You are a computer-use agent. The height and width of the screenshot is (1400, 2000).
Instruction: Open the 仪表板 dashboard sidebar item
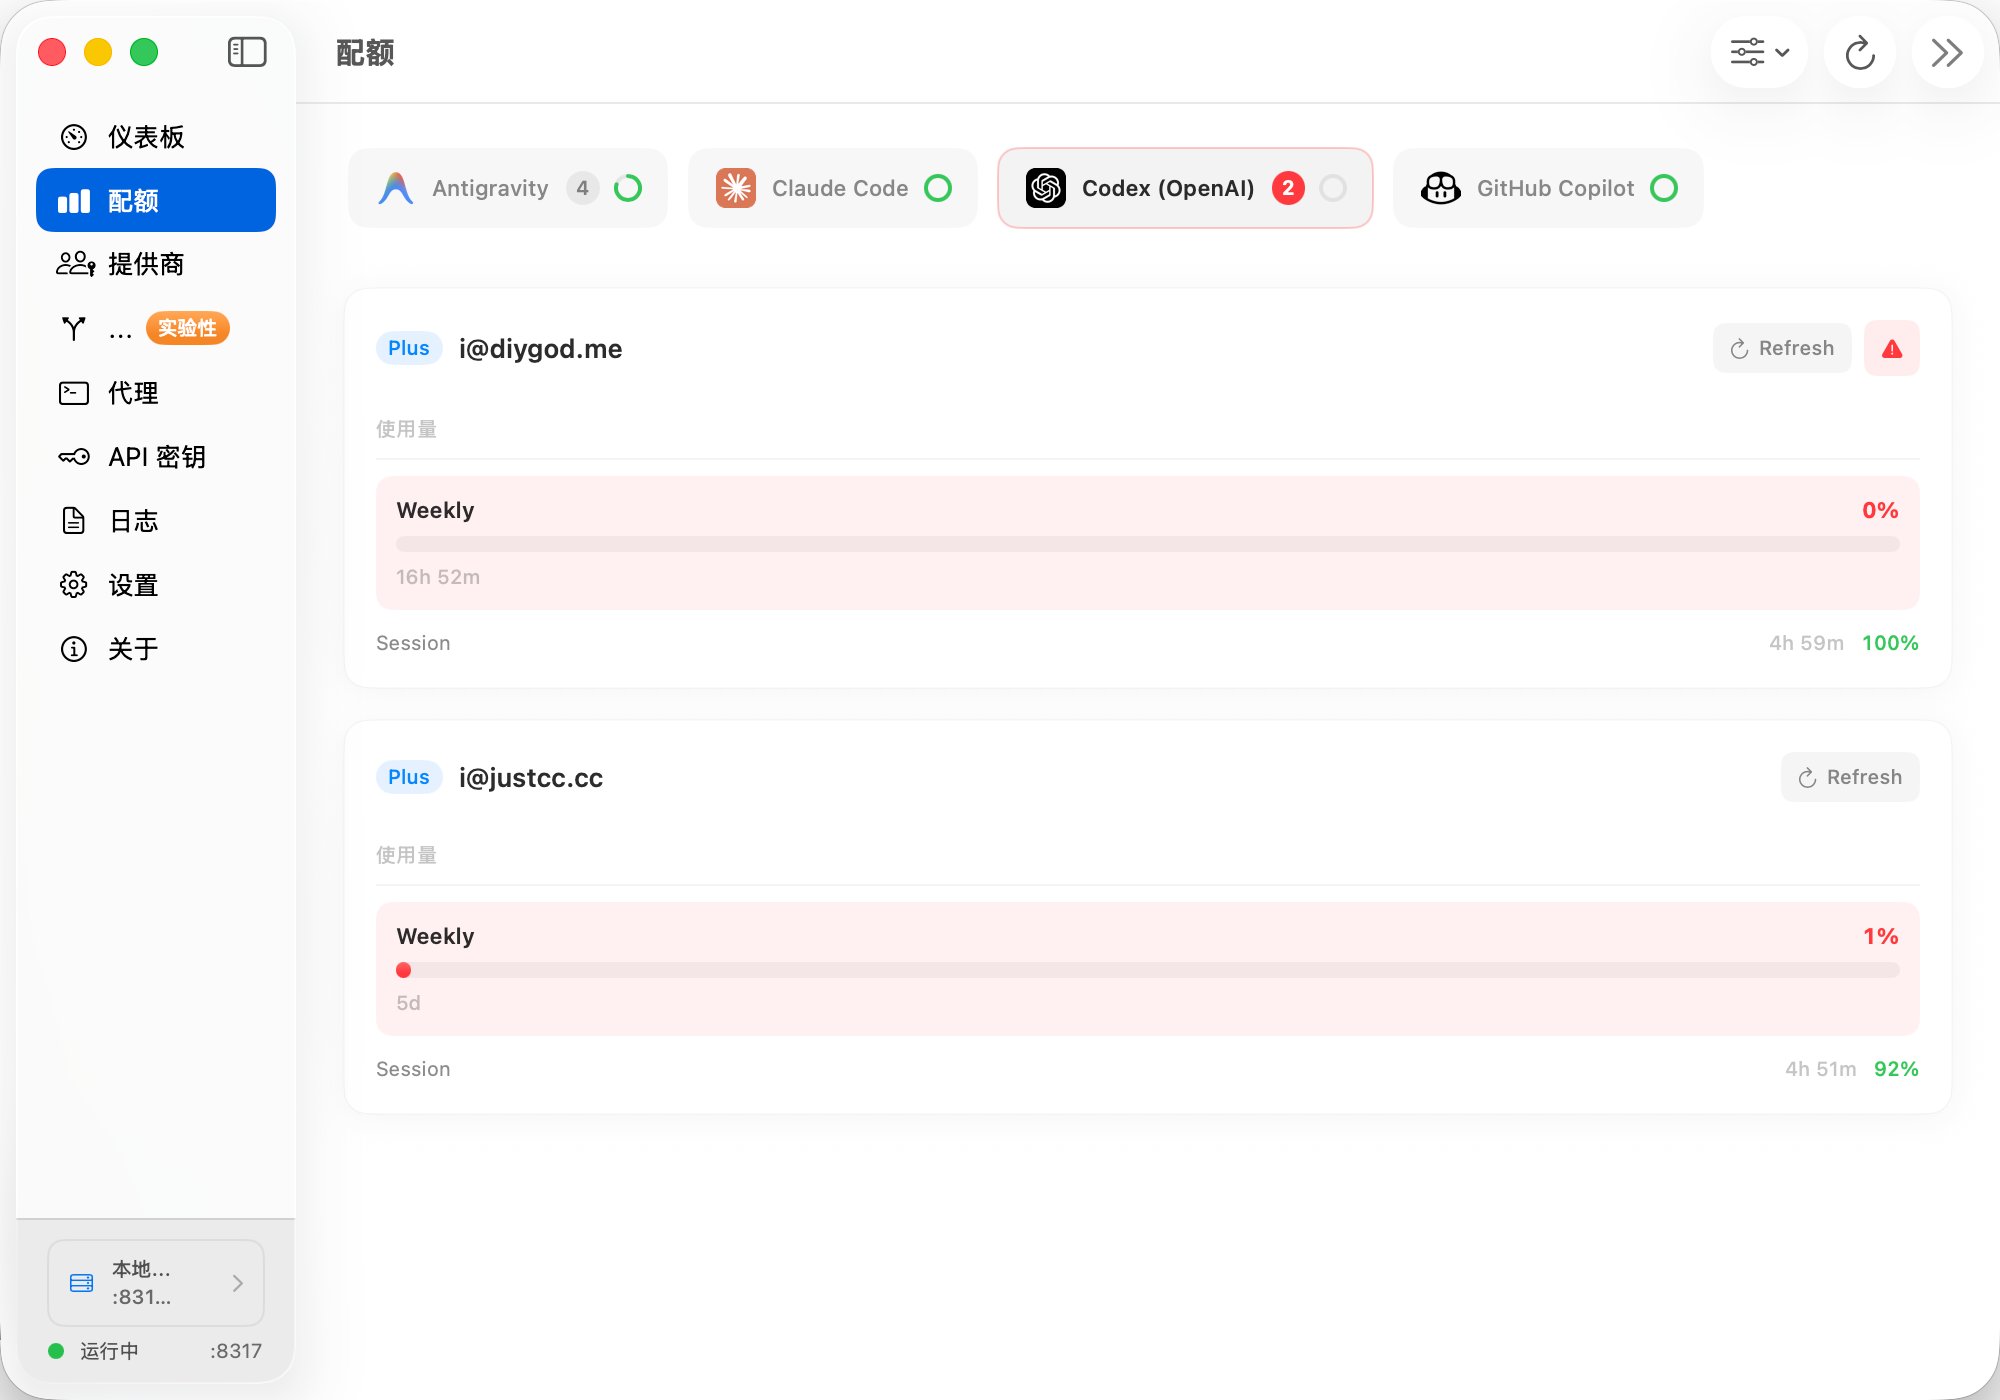[146, 137]
